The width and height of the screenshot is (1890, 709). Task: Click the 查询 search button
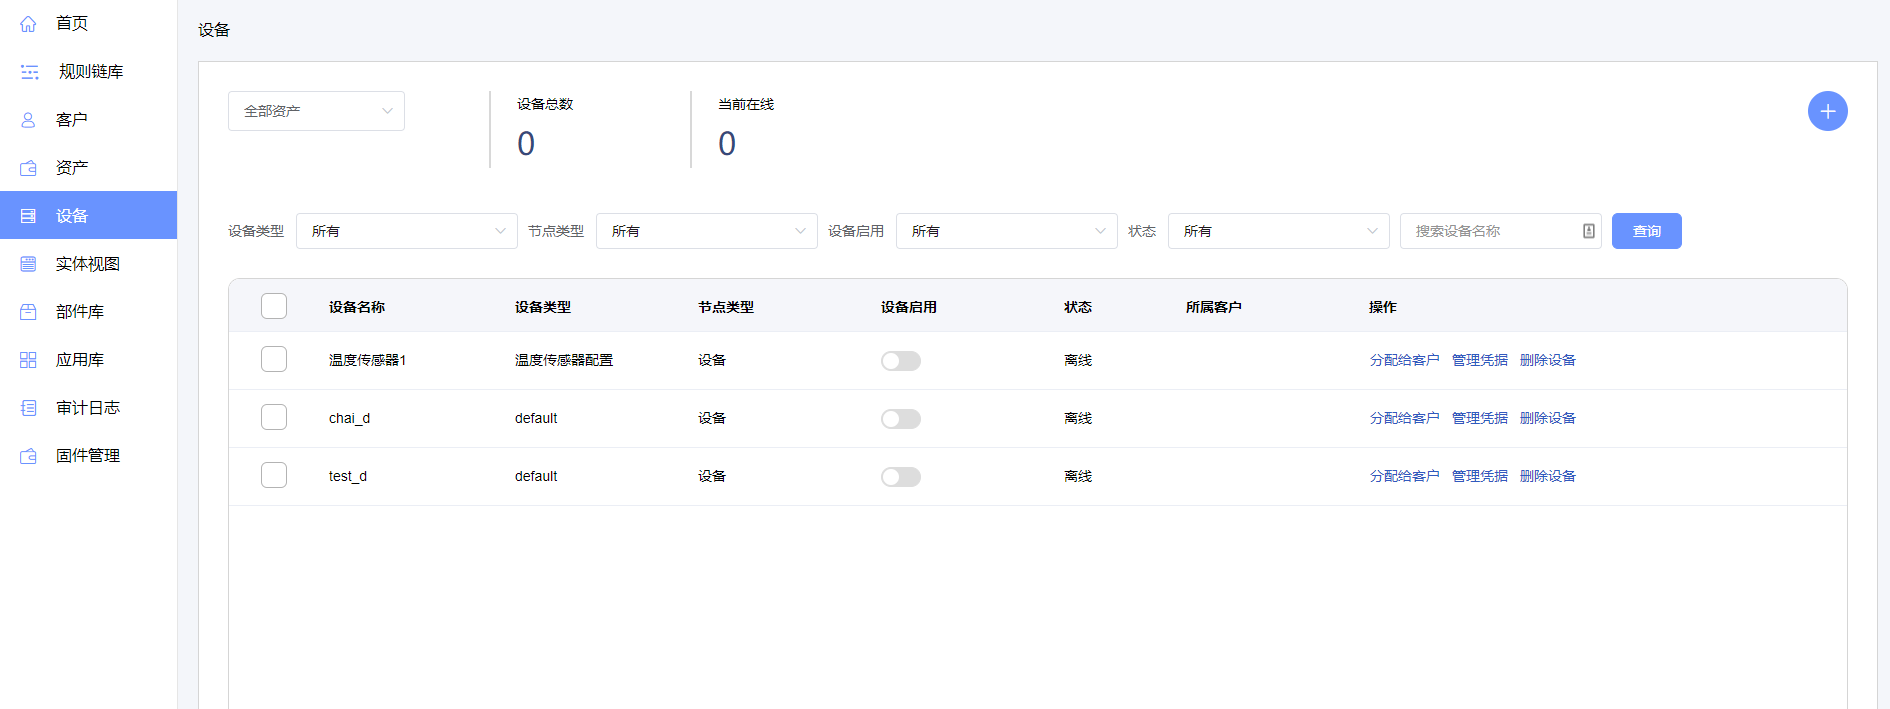(1646, 231)
